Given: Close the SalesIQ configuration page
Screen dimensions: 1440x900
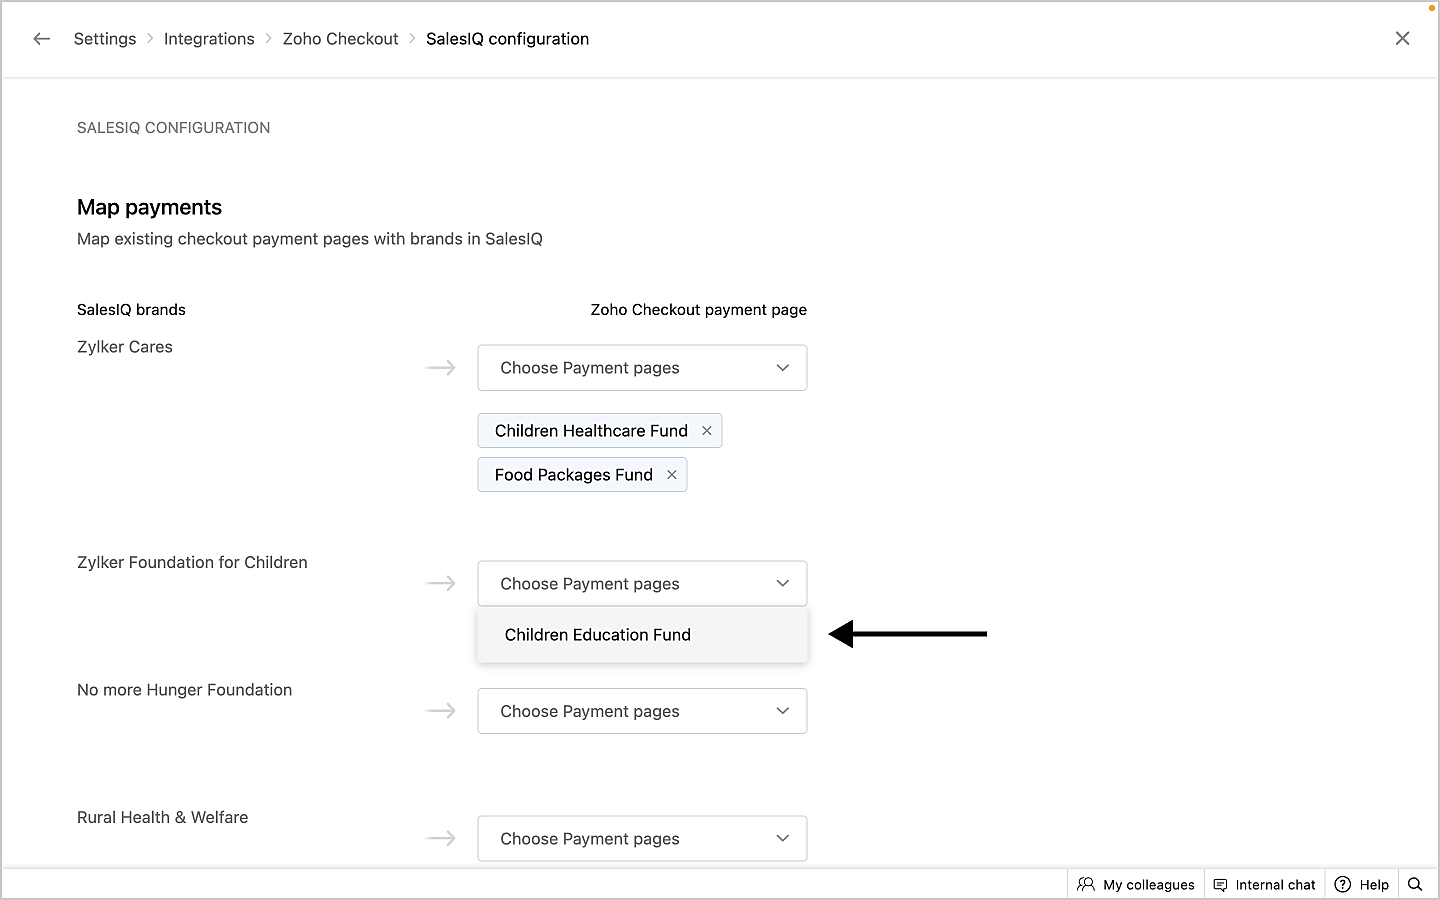Looking at the screenshot, I should [x=1402, y=39].
